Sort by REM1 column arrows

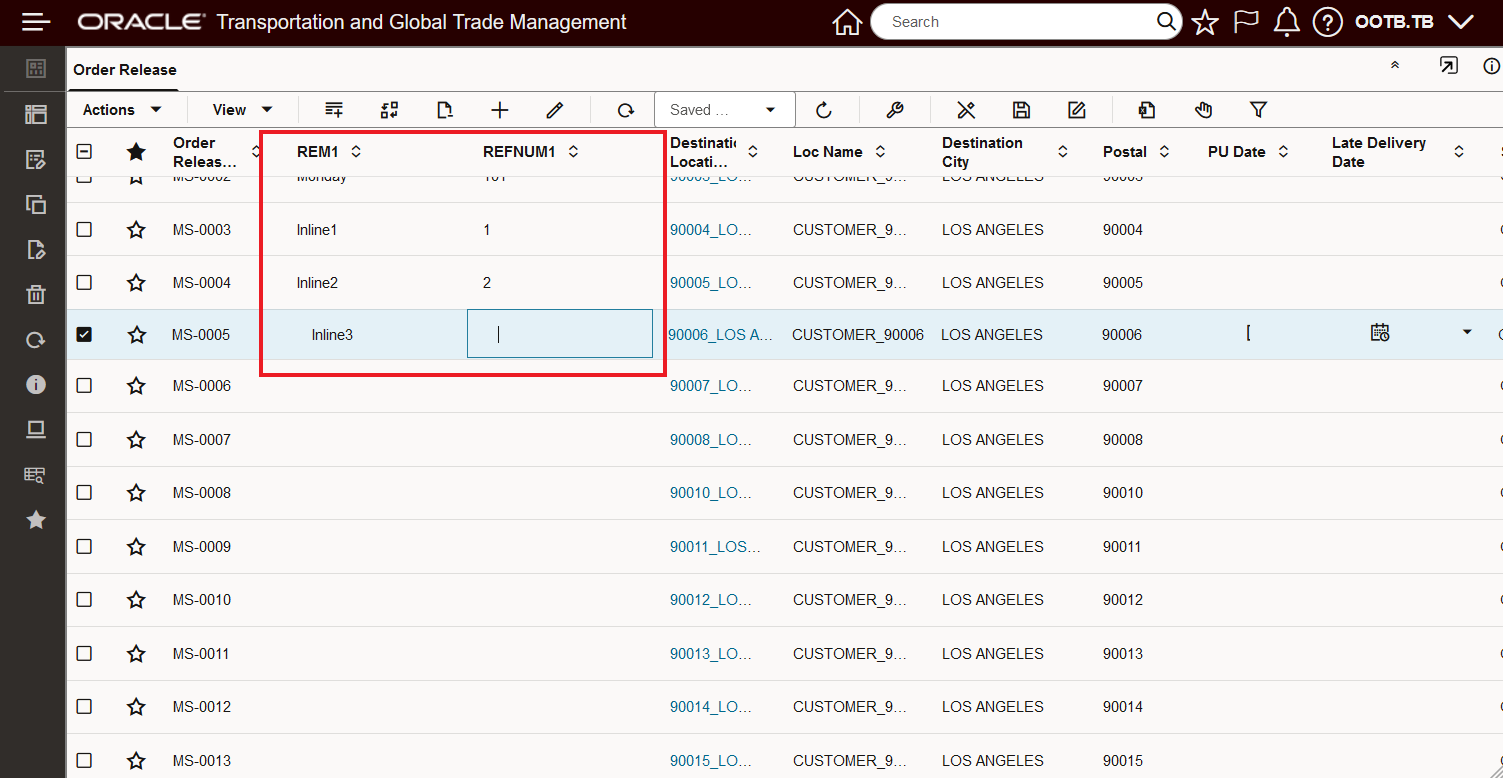point(356,152)
